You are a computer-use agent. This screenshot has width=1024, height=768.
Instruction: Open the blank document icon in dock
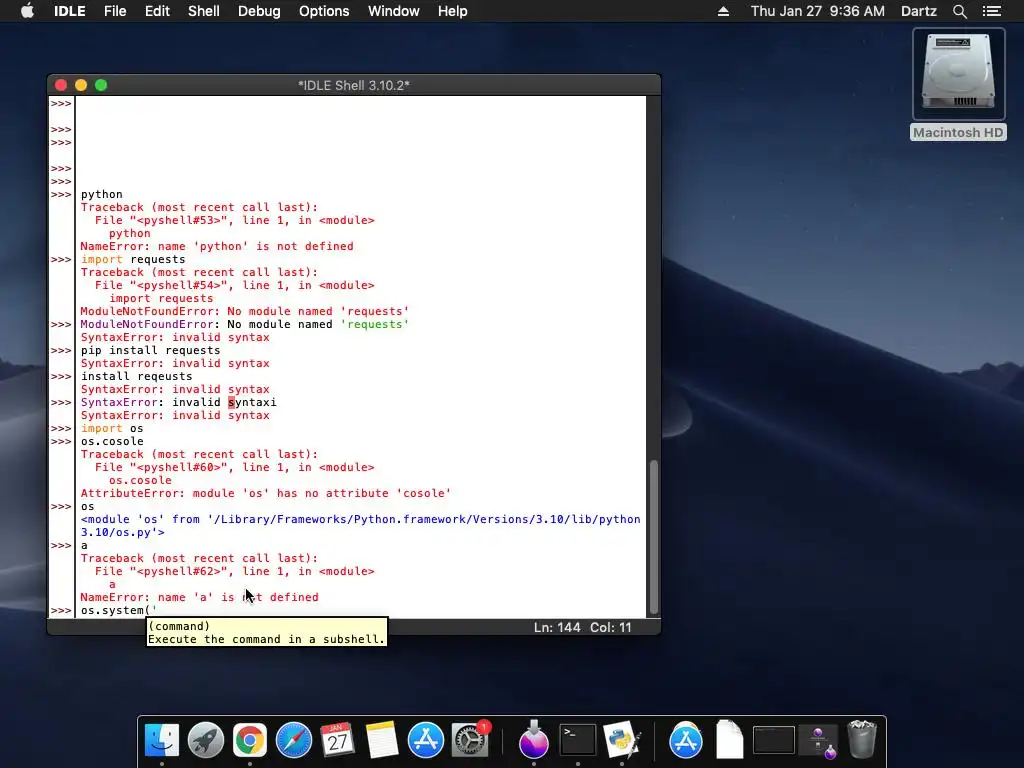pyautogui.click(x=729, y=741)
